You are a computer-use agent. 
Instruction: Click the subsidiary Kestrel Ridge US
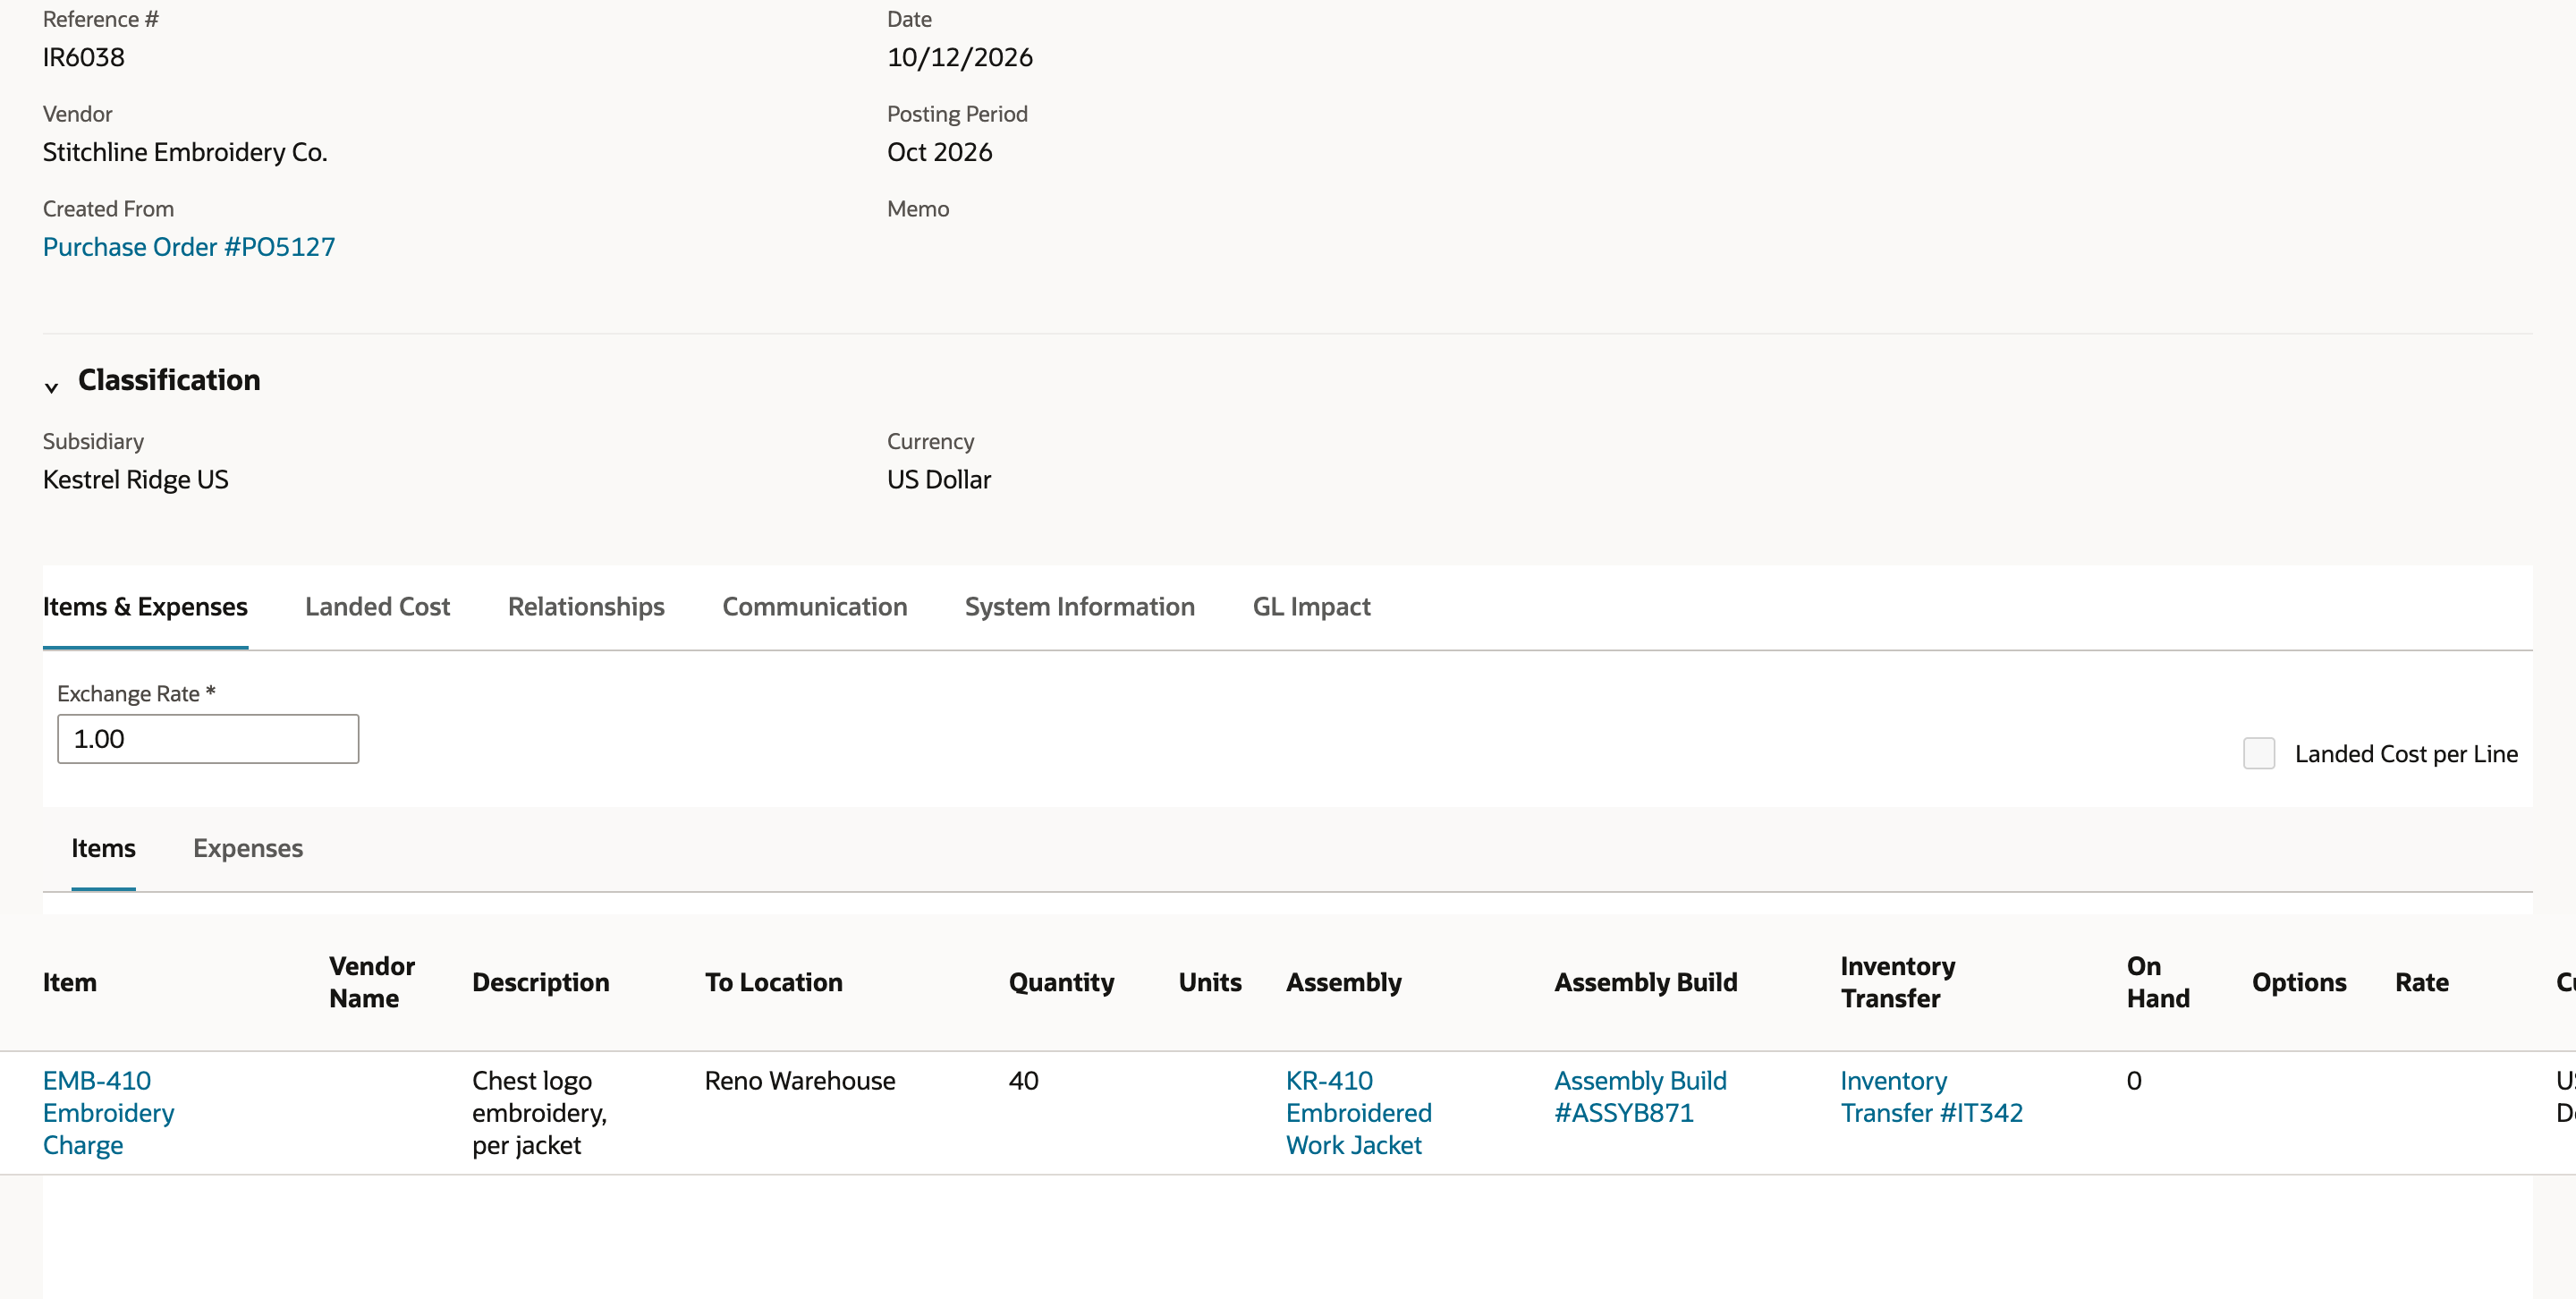click(135, 480)
